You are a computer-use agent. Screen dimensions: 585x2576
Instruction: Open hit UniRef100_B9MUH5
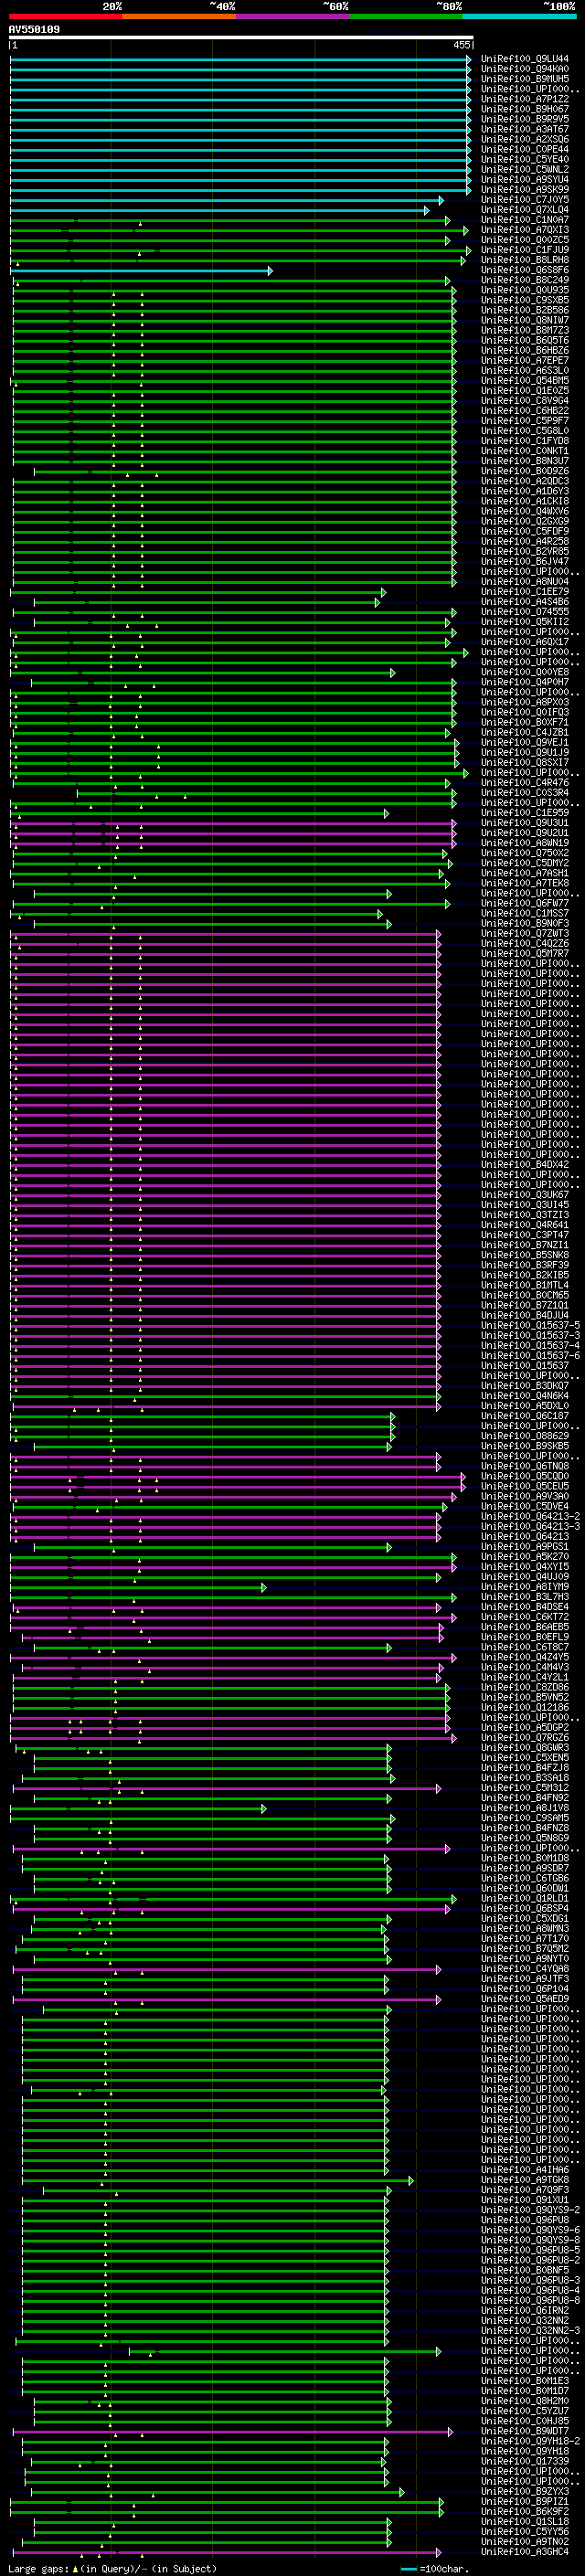click(525, 79)
